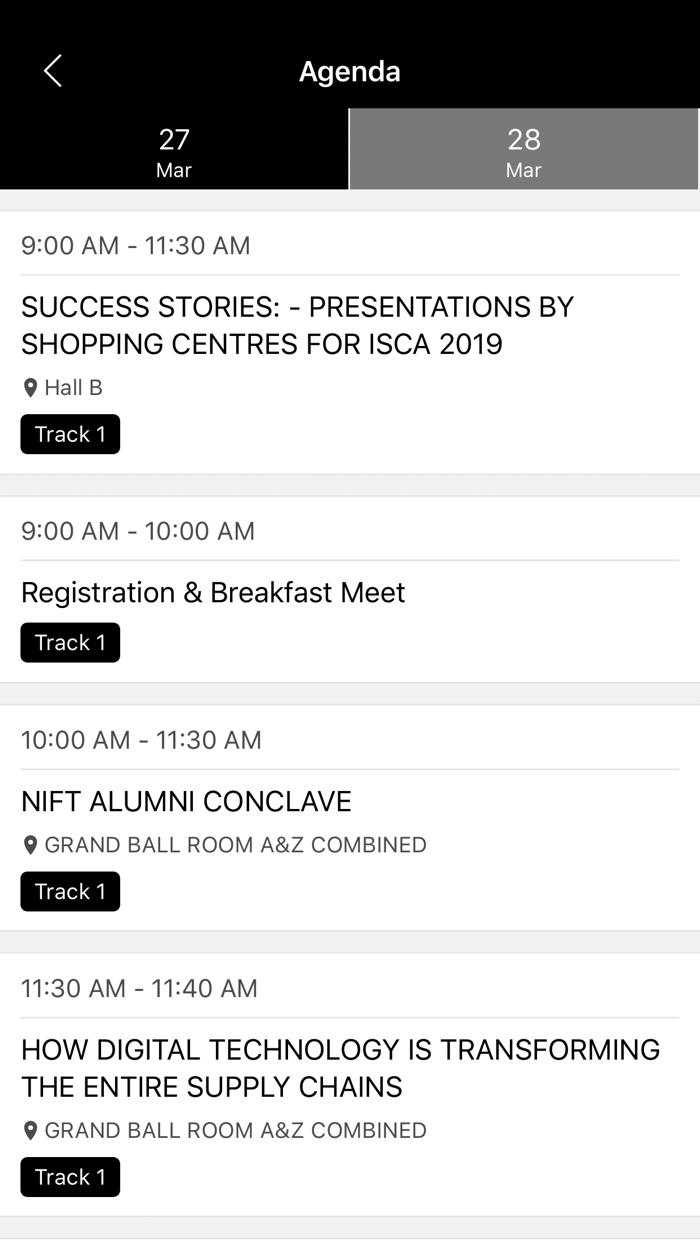The image size is (700, 1244).
Task: Tap the Hall B venue label
Action: (x=73, y=388)
